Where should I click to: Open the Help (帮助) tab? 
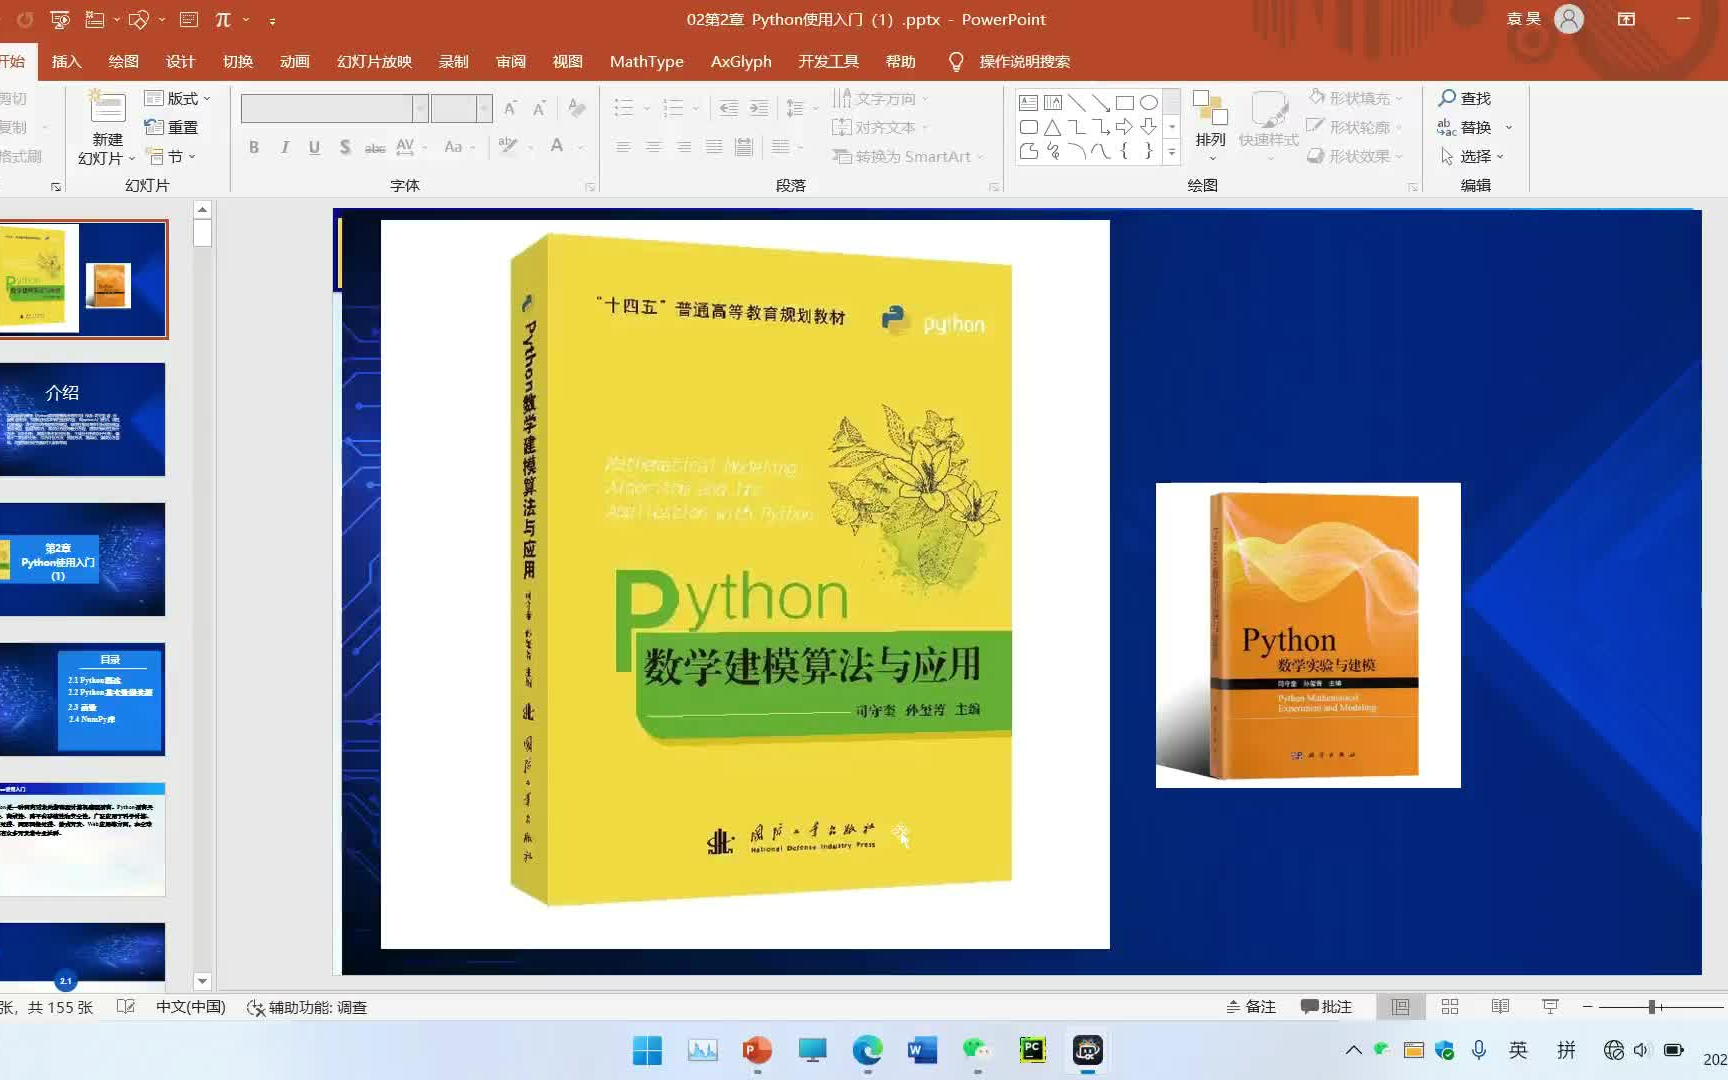coord(900,61)
